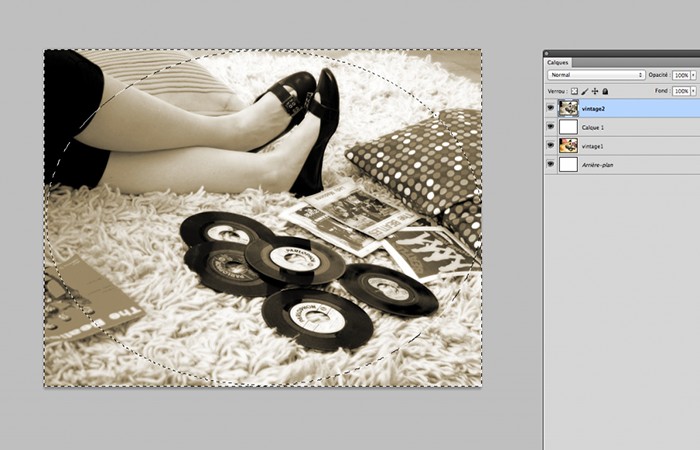Toggle visibility of vintage1 layer
This screenshot has width=700, height=450.
tap(550, 146)
